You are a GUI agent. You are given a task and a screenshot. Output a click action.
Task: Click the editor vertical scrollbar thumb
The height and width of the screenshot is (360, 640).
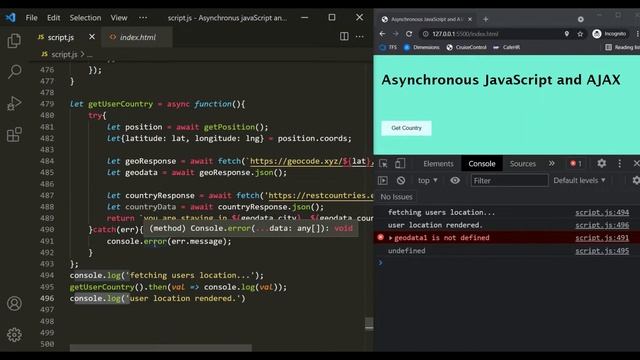click(x=369, y=323)
